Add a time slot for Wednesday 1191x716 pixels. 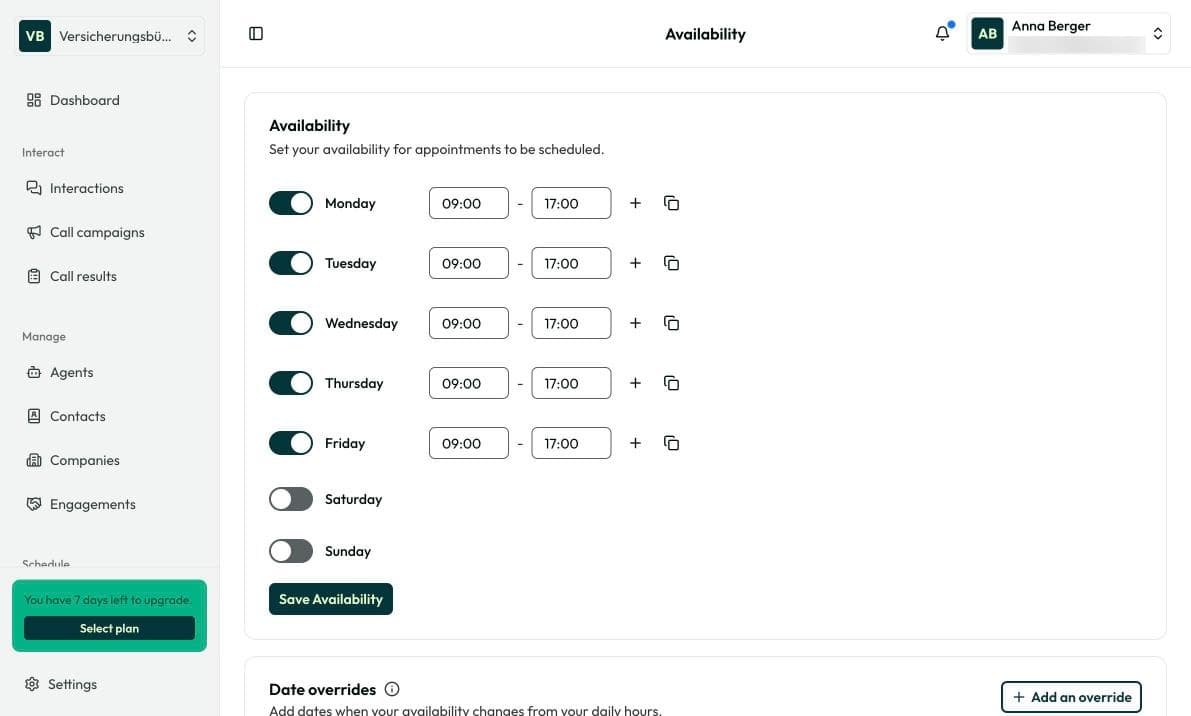[635, 323]
